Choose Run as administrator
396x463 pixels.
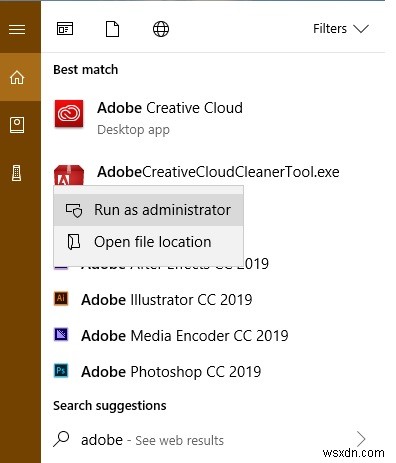148,210
